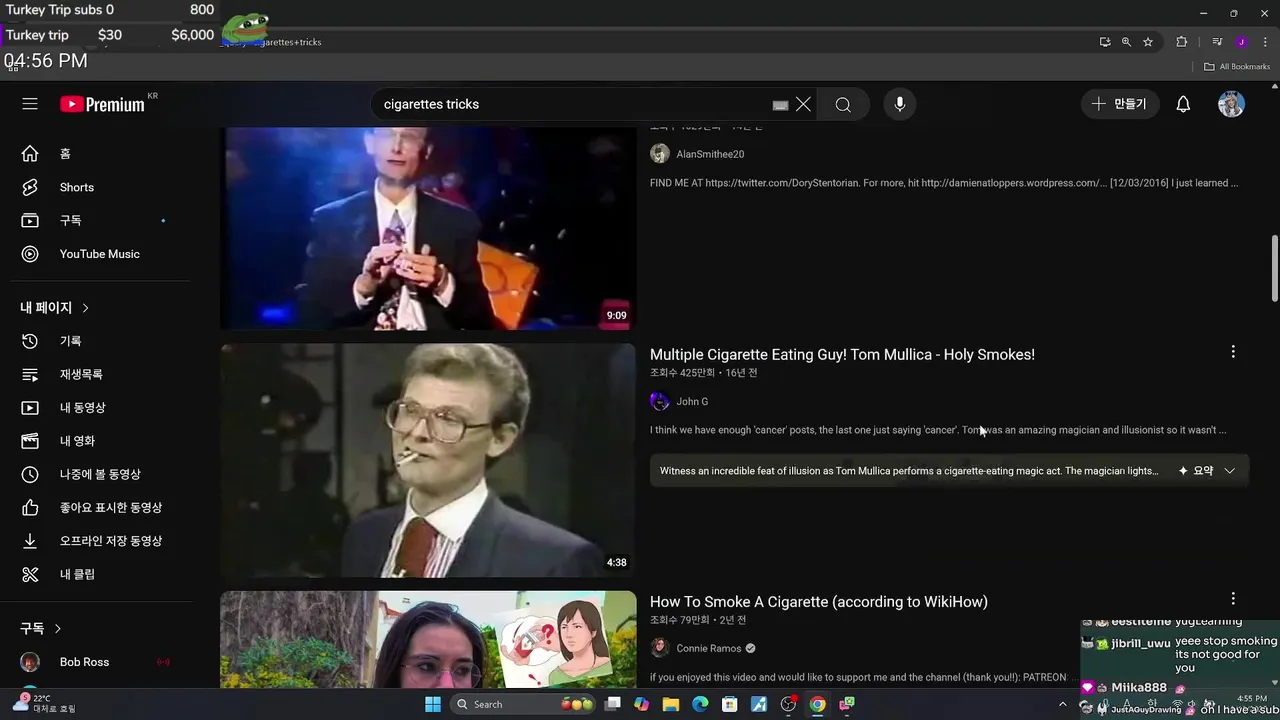
Task: Open the YouTube hamburger guide menu
Action: pos(30,104)
